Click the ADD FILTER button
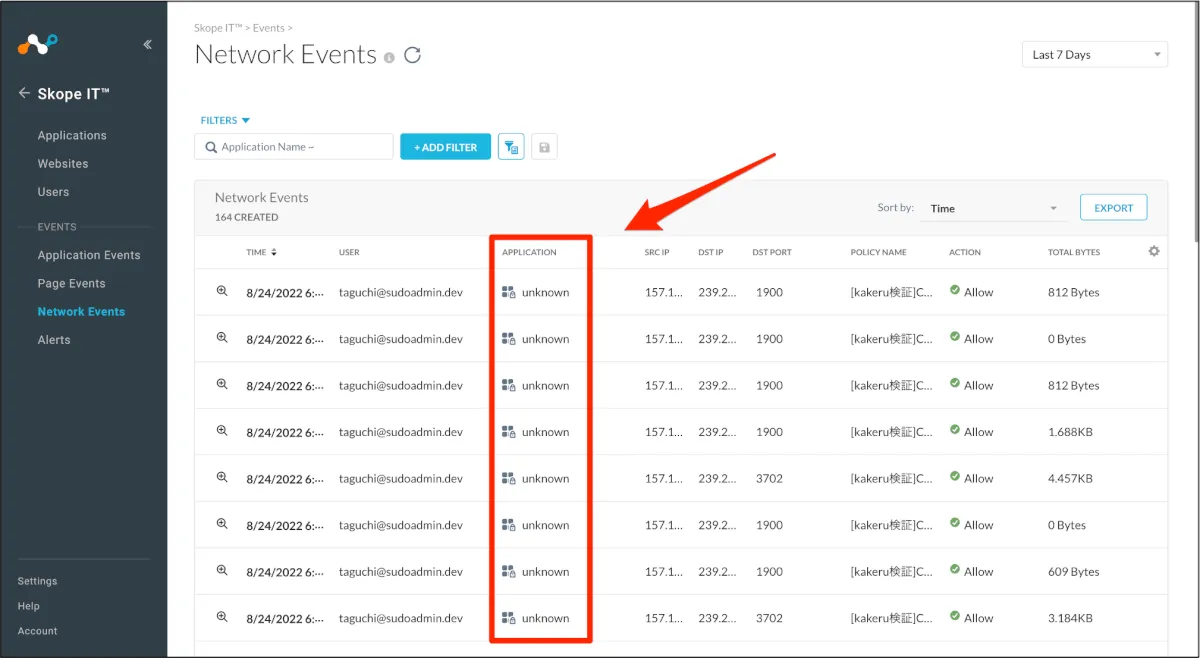 (445, 147)
